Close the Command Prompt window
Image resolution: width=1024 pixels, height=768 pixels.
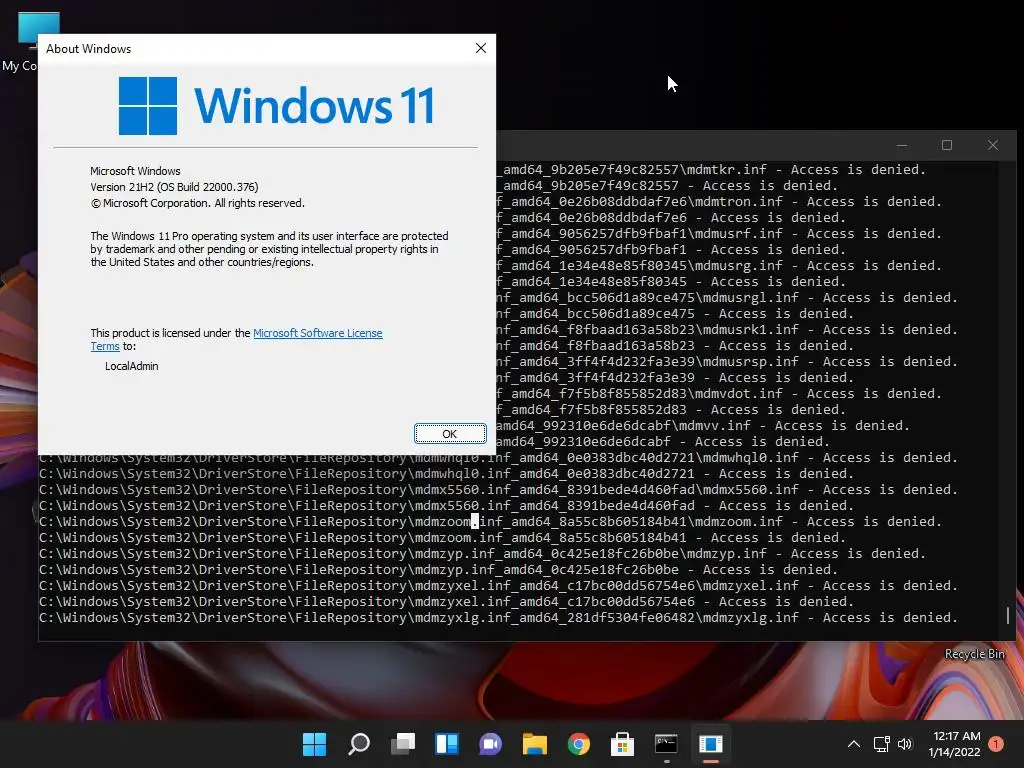click(993, 145)
